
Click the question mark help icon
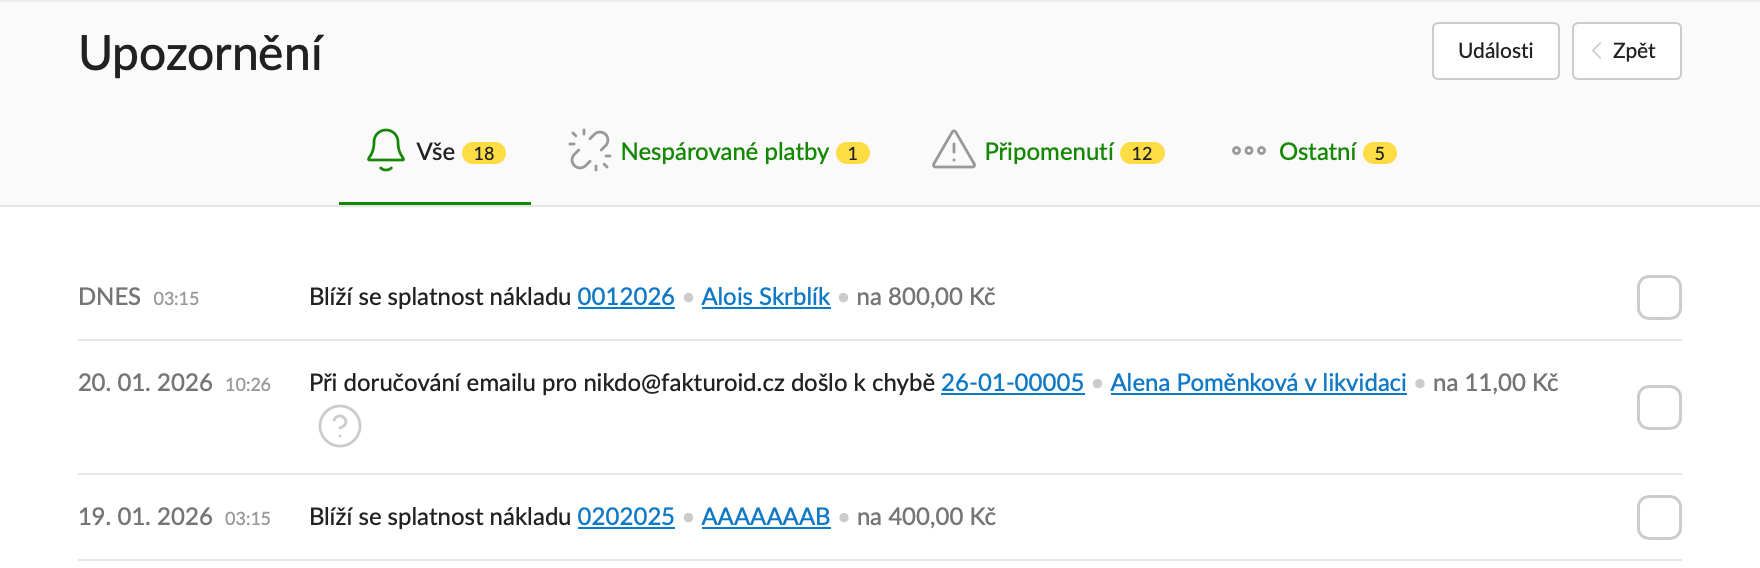(x=340, y=426)
